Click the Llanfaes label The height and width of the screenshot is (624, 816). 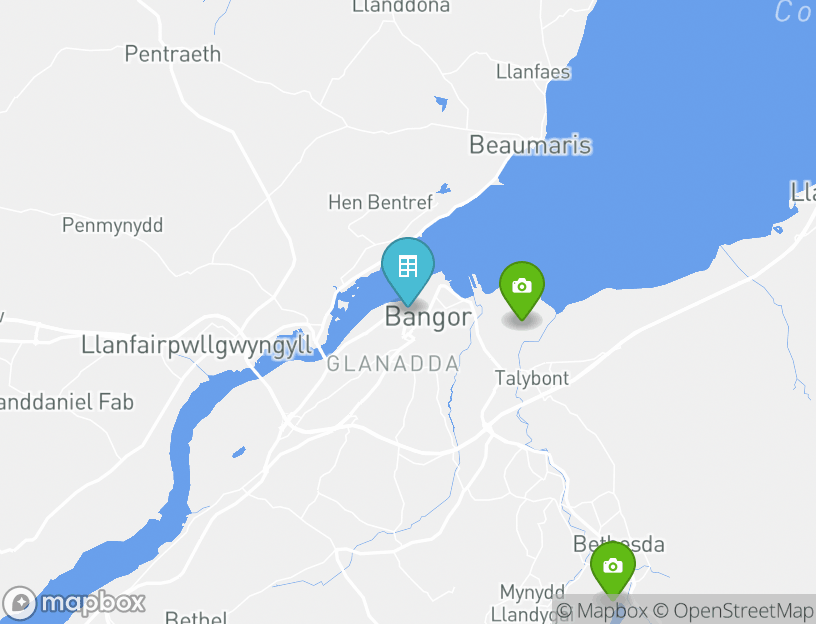point(533,72)
